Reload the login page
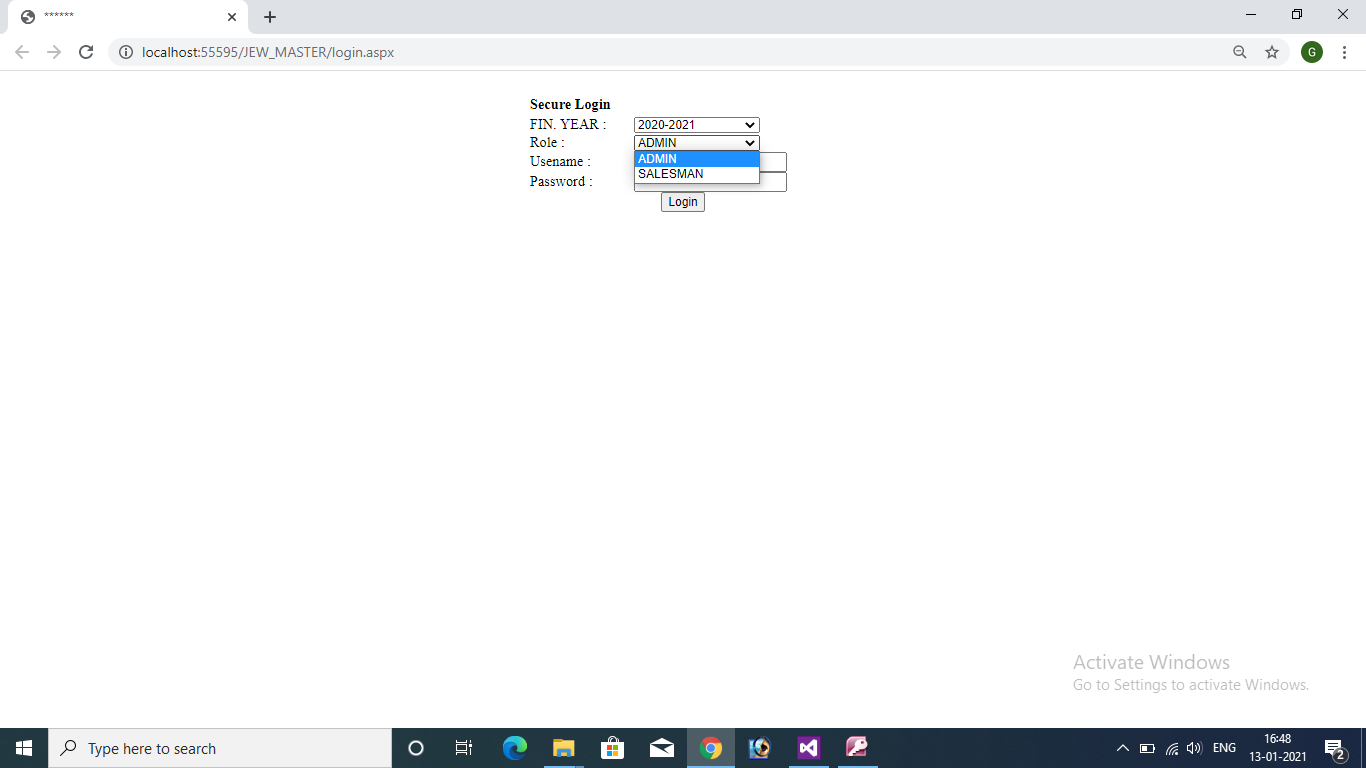The width and height of the screenshot is (1366, 768). [86, 52]
